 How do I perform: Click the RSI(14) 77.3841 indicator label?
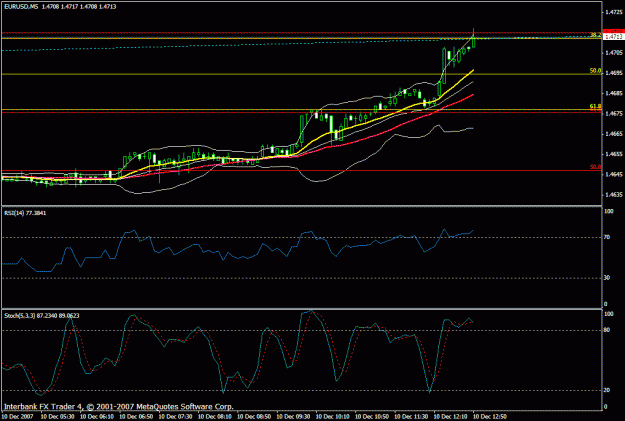pyautogui.click(x=25, y=213)
